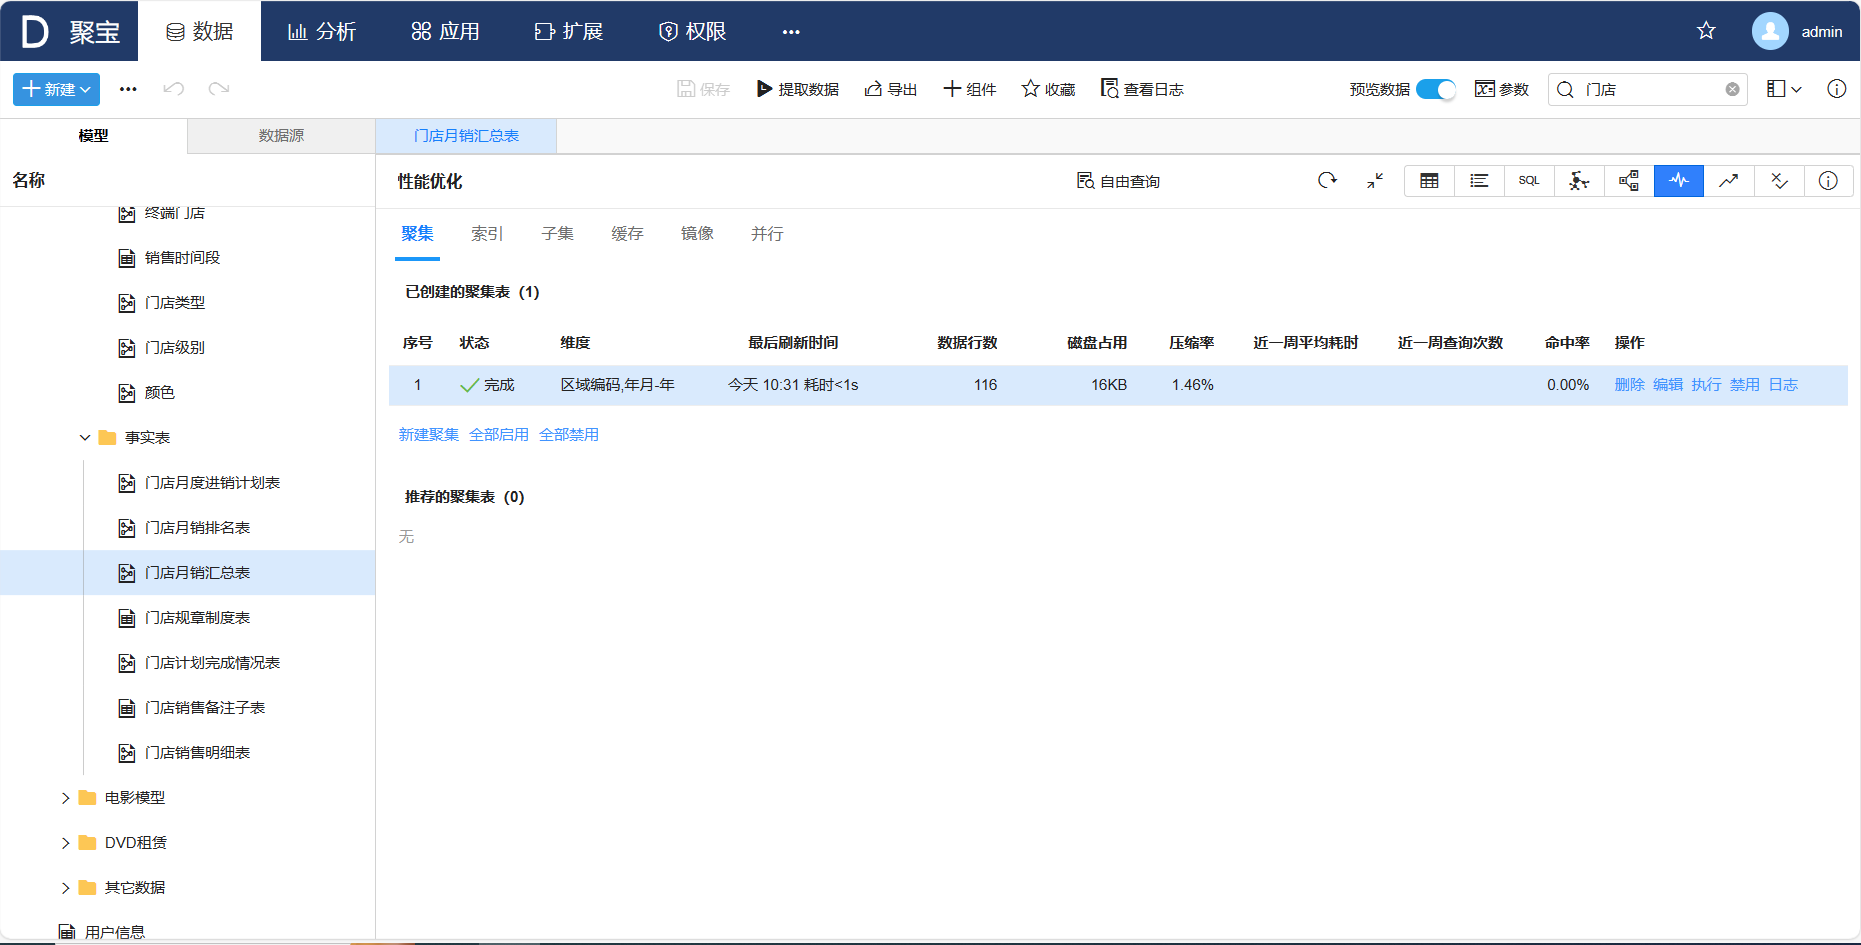Image resolution: width=1861 pixels, height=945 pixels.
Task: Click the refresh icon in performance panel
Action: pos(1327,181)
